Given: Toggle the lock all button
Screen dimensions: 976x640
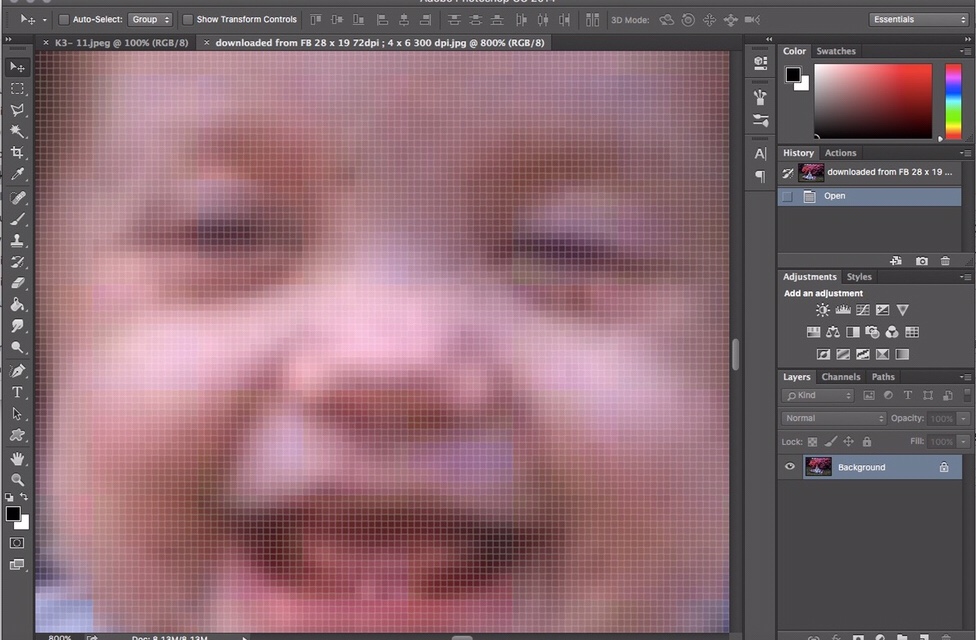Looking at the screenshot, I should [x=866, y=442].
